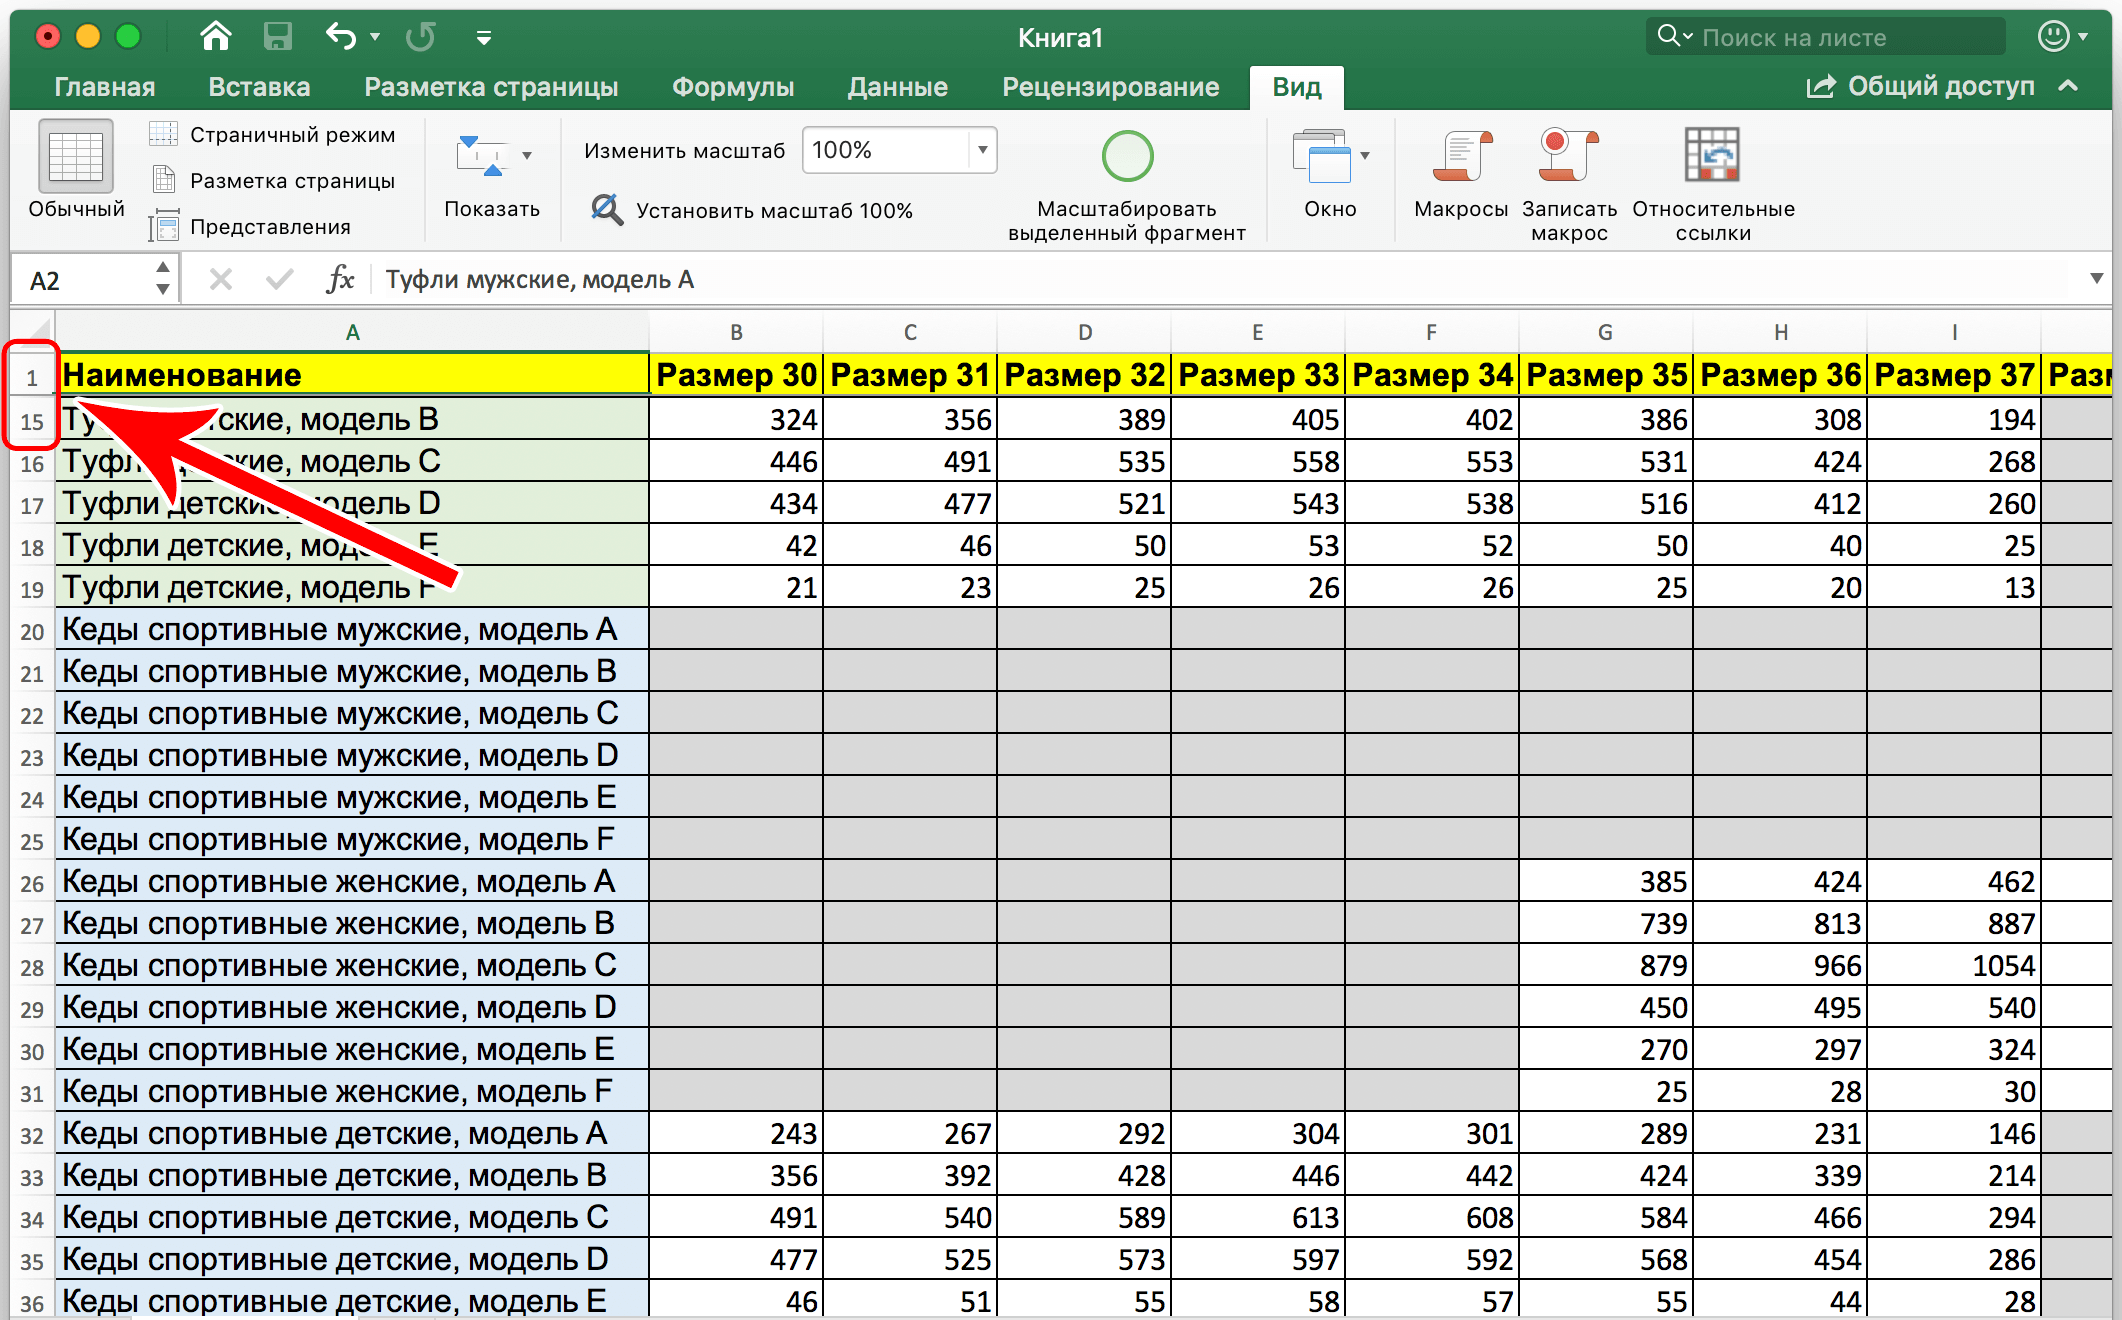The width and height of the screenshot is (2122, 1320).
Task: Click the confirm checkmark in formula bar
Action: 279,279
